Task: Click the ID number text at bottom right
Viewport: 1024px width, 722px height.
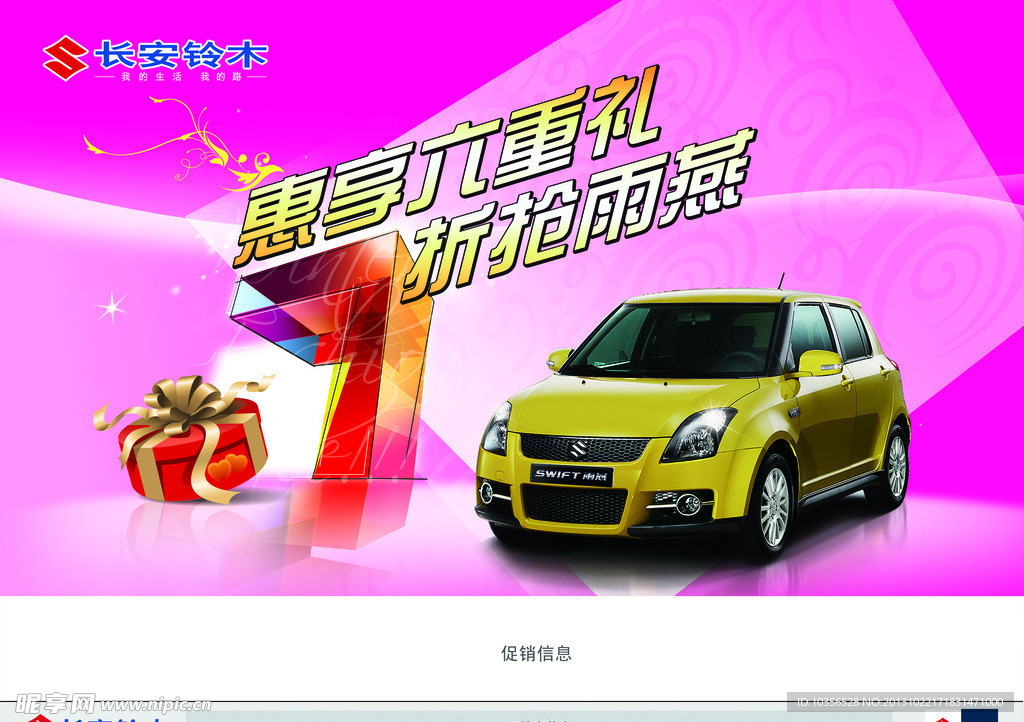Action: click(900, 702)
